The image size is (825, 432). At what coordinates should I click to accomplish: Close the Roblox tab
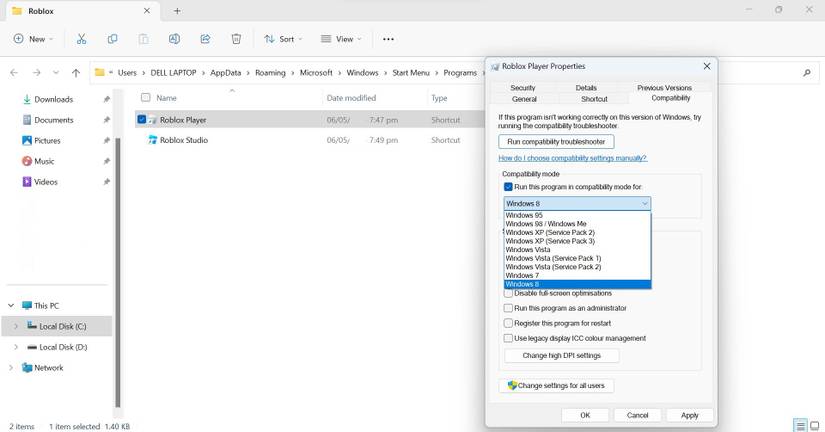tap(147, 11)
